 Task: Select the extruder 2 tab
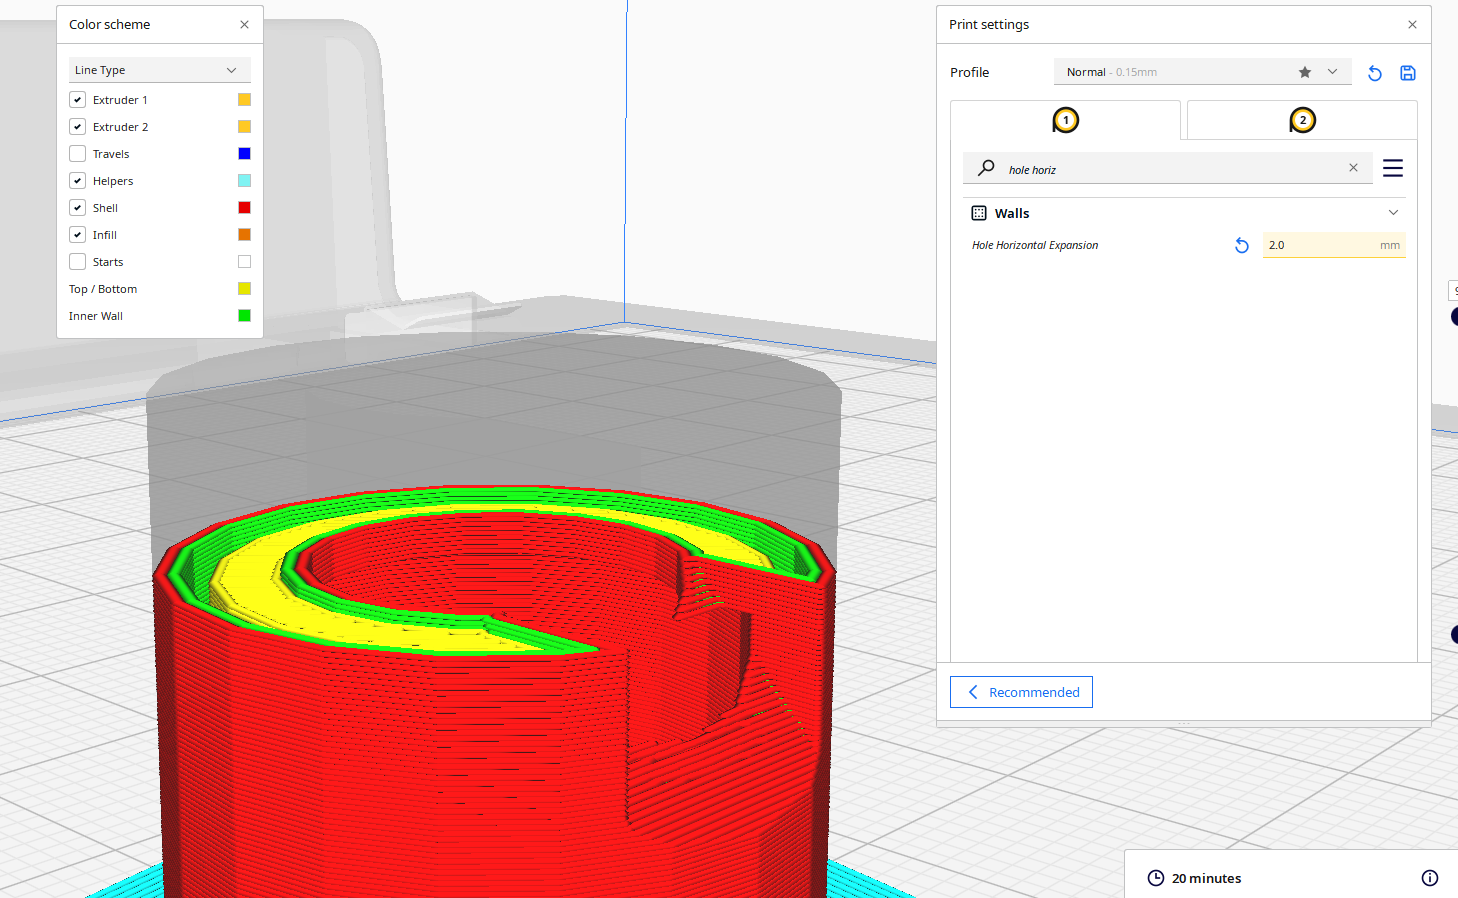(x=1302, y=120)
